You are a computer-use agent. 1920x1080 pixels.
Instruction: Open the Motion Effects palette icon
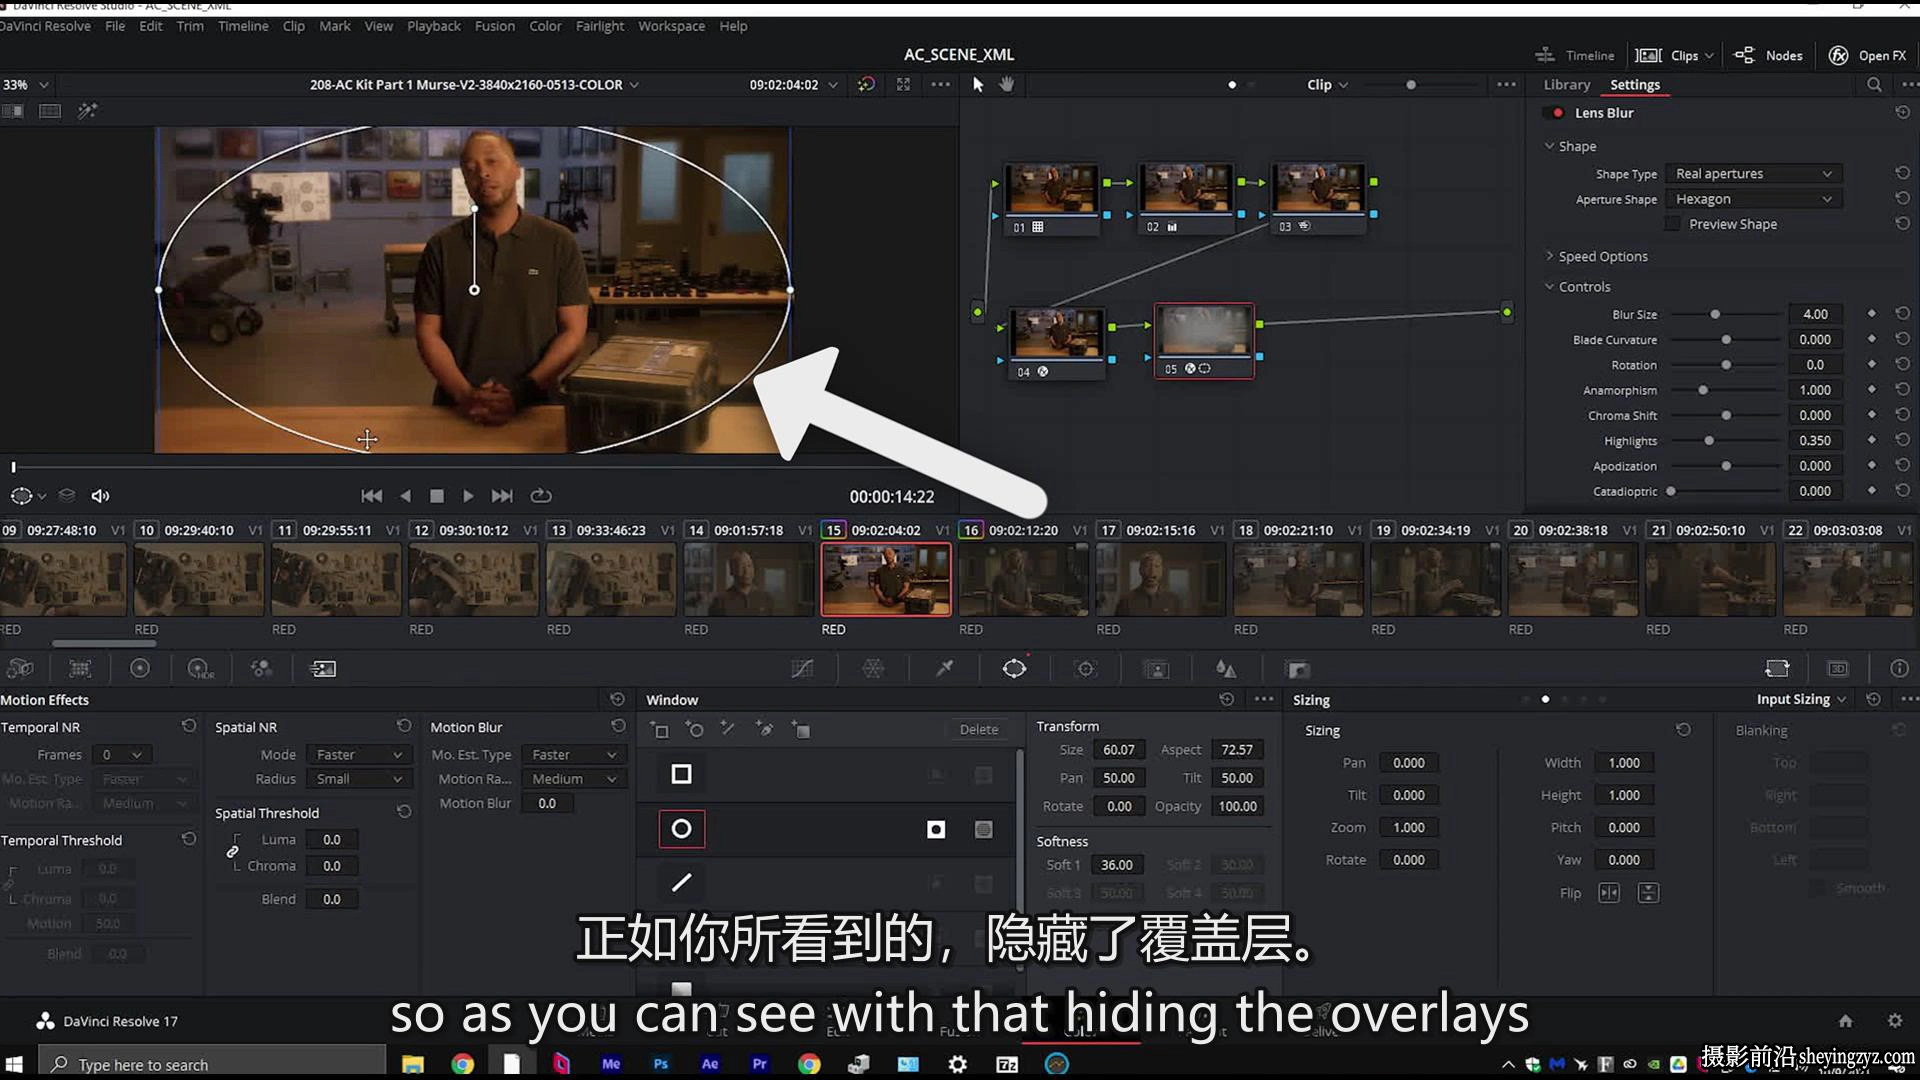click(x=323, y=668)
